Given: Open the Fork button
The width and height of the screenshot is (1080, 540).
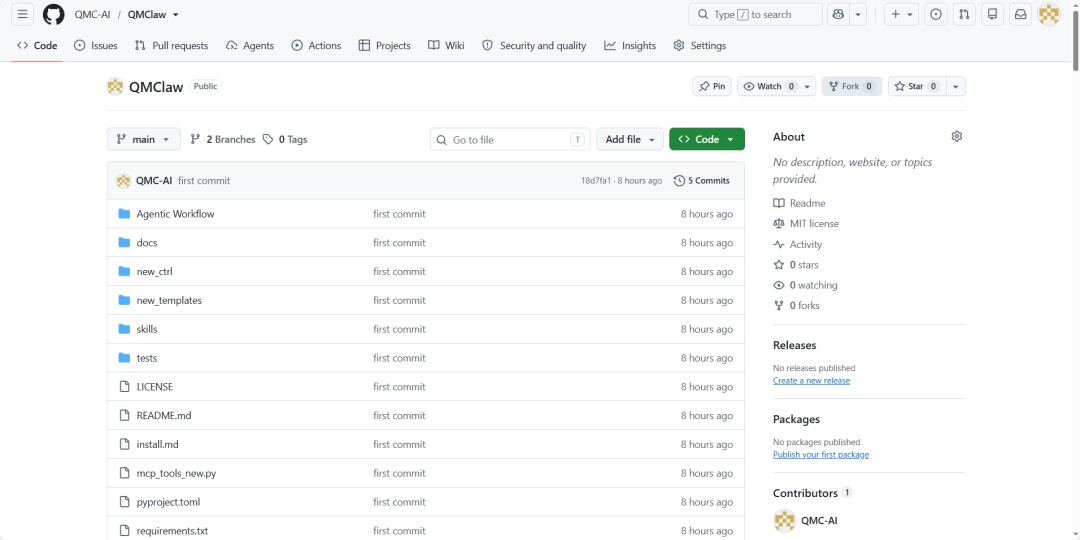Looking at the screenshot, I should pyautogui.click(x=851, y=86).
